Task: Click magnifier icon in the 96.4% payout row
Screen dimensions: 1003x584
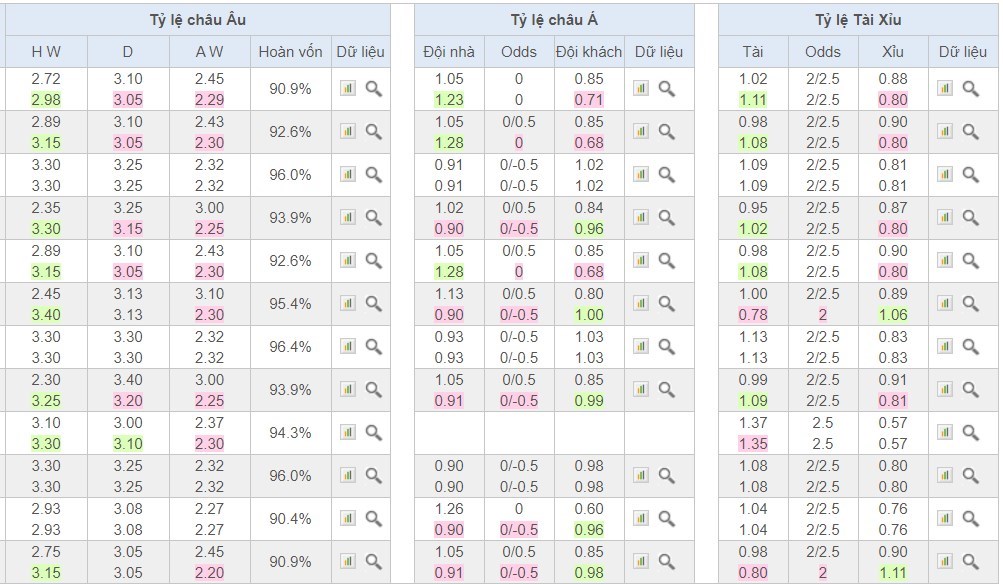Action: [373, 346]
